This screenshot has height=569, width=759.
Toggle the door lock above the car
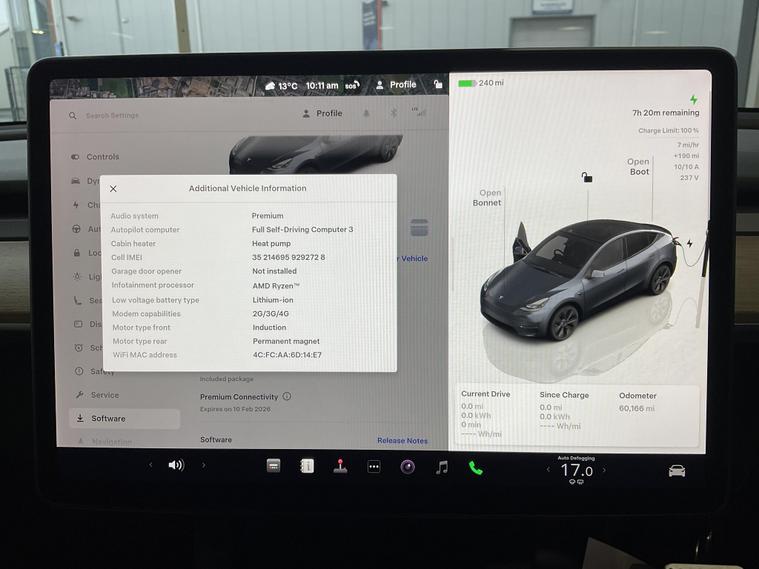click(587, 178)
